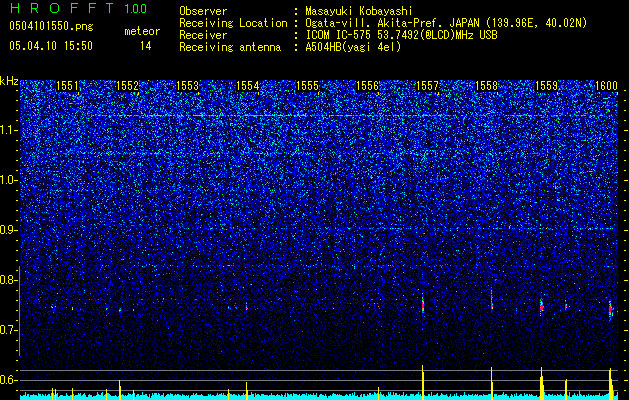The image size is (629, 400).
Task: Click the 'Receiver' field label
Action: (203, 35)
